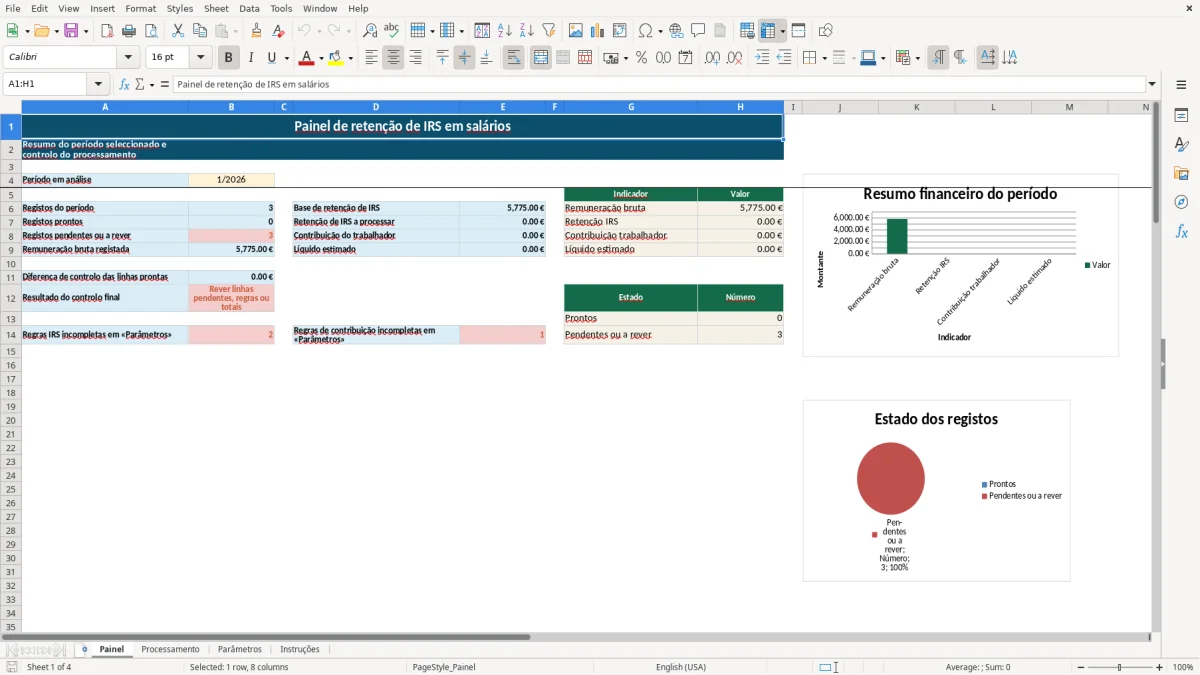This screenshot has width=1200, height=675.
Task: Open the Data menu
Action: click(249, 8)
